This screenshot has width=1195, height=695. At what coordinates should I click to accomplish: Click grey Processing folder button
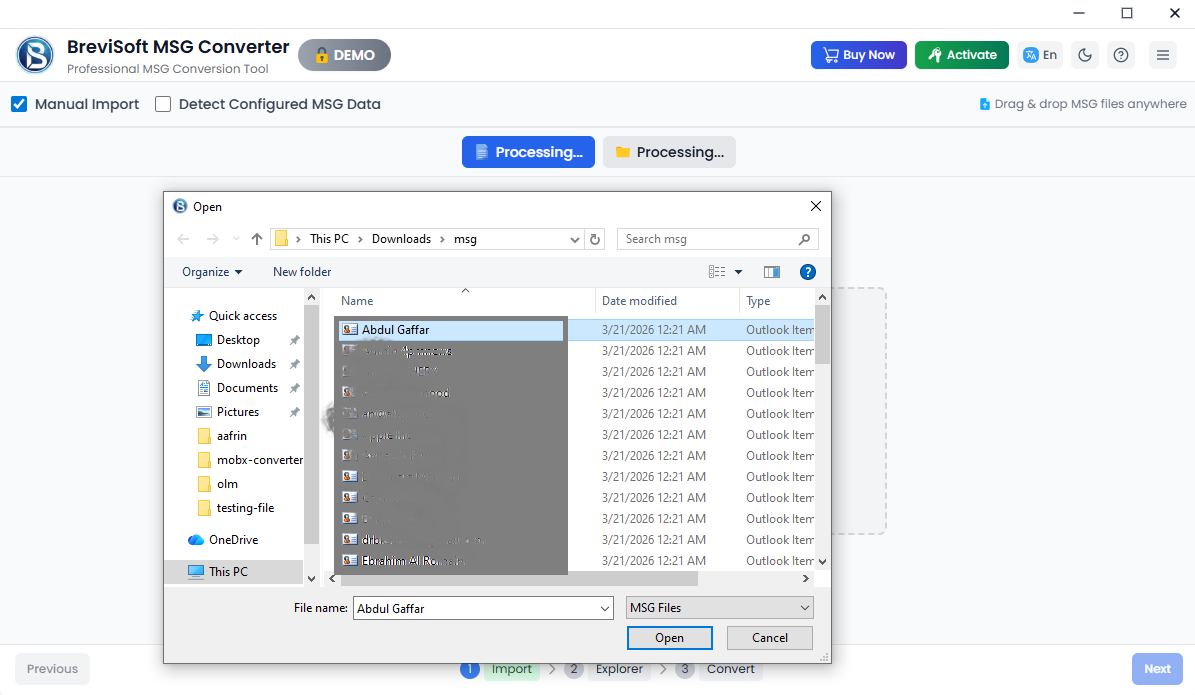point(669,152)
